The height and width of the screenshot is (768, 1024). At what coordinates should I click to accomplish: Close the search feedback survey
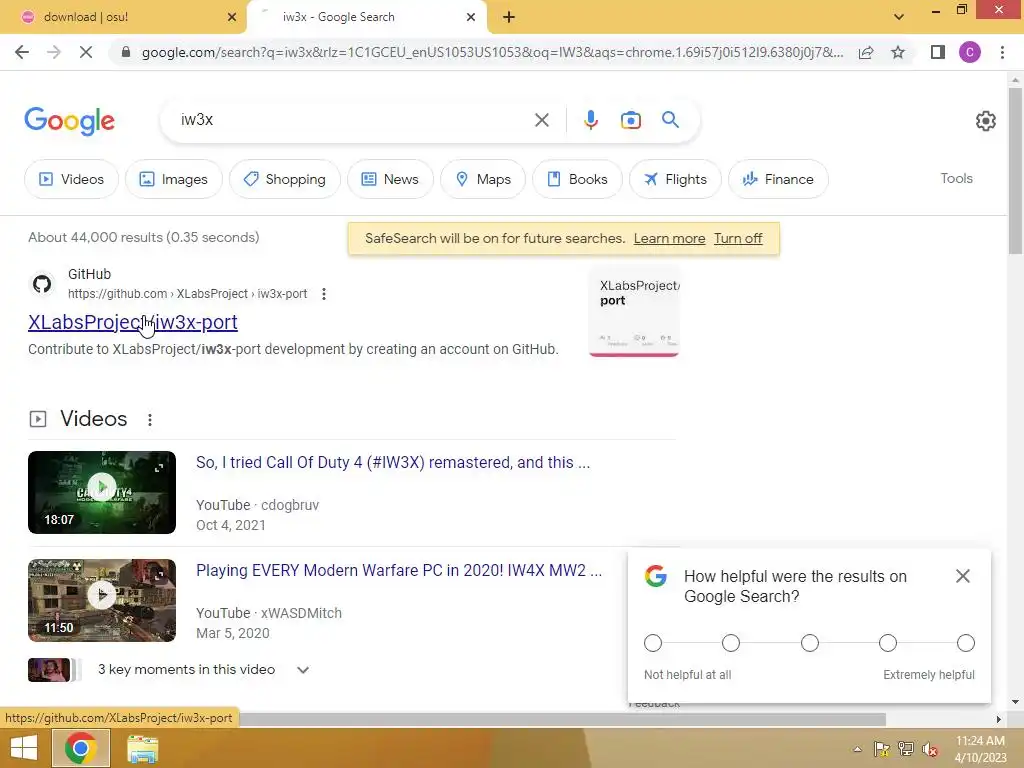tap(963, 576)
